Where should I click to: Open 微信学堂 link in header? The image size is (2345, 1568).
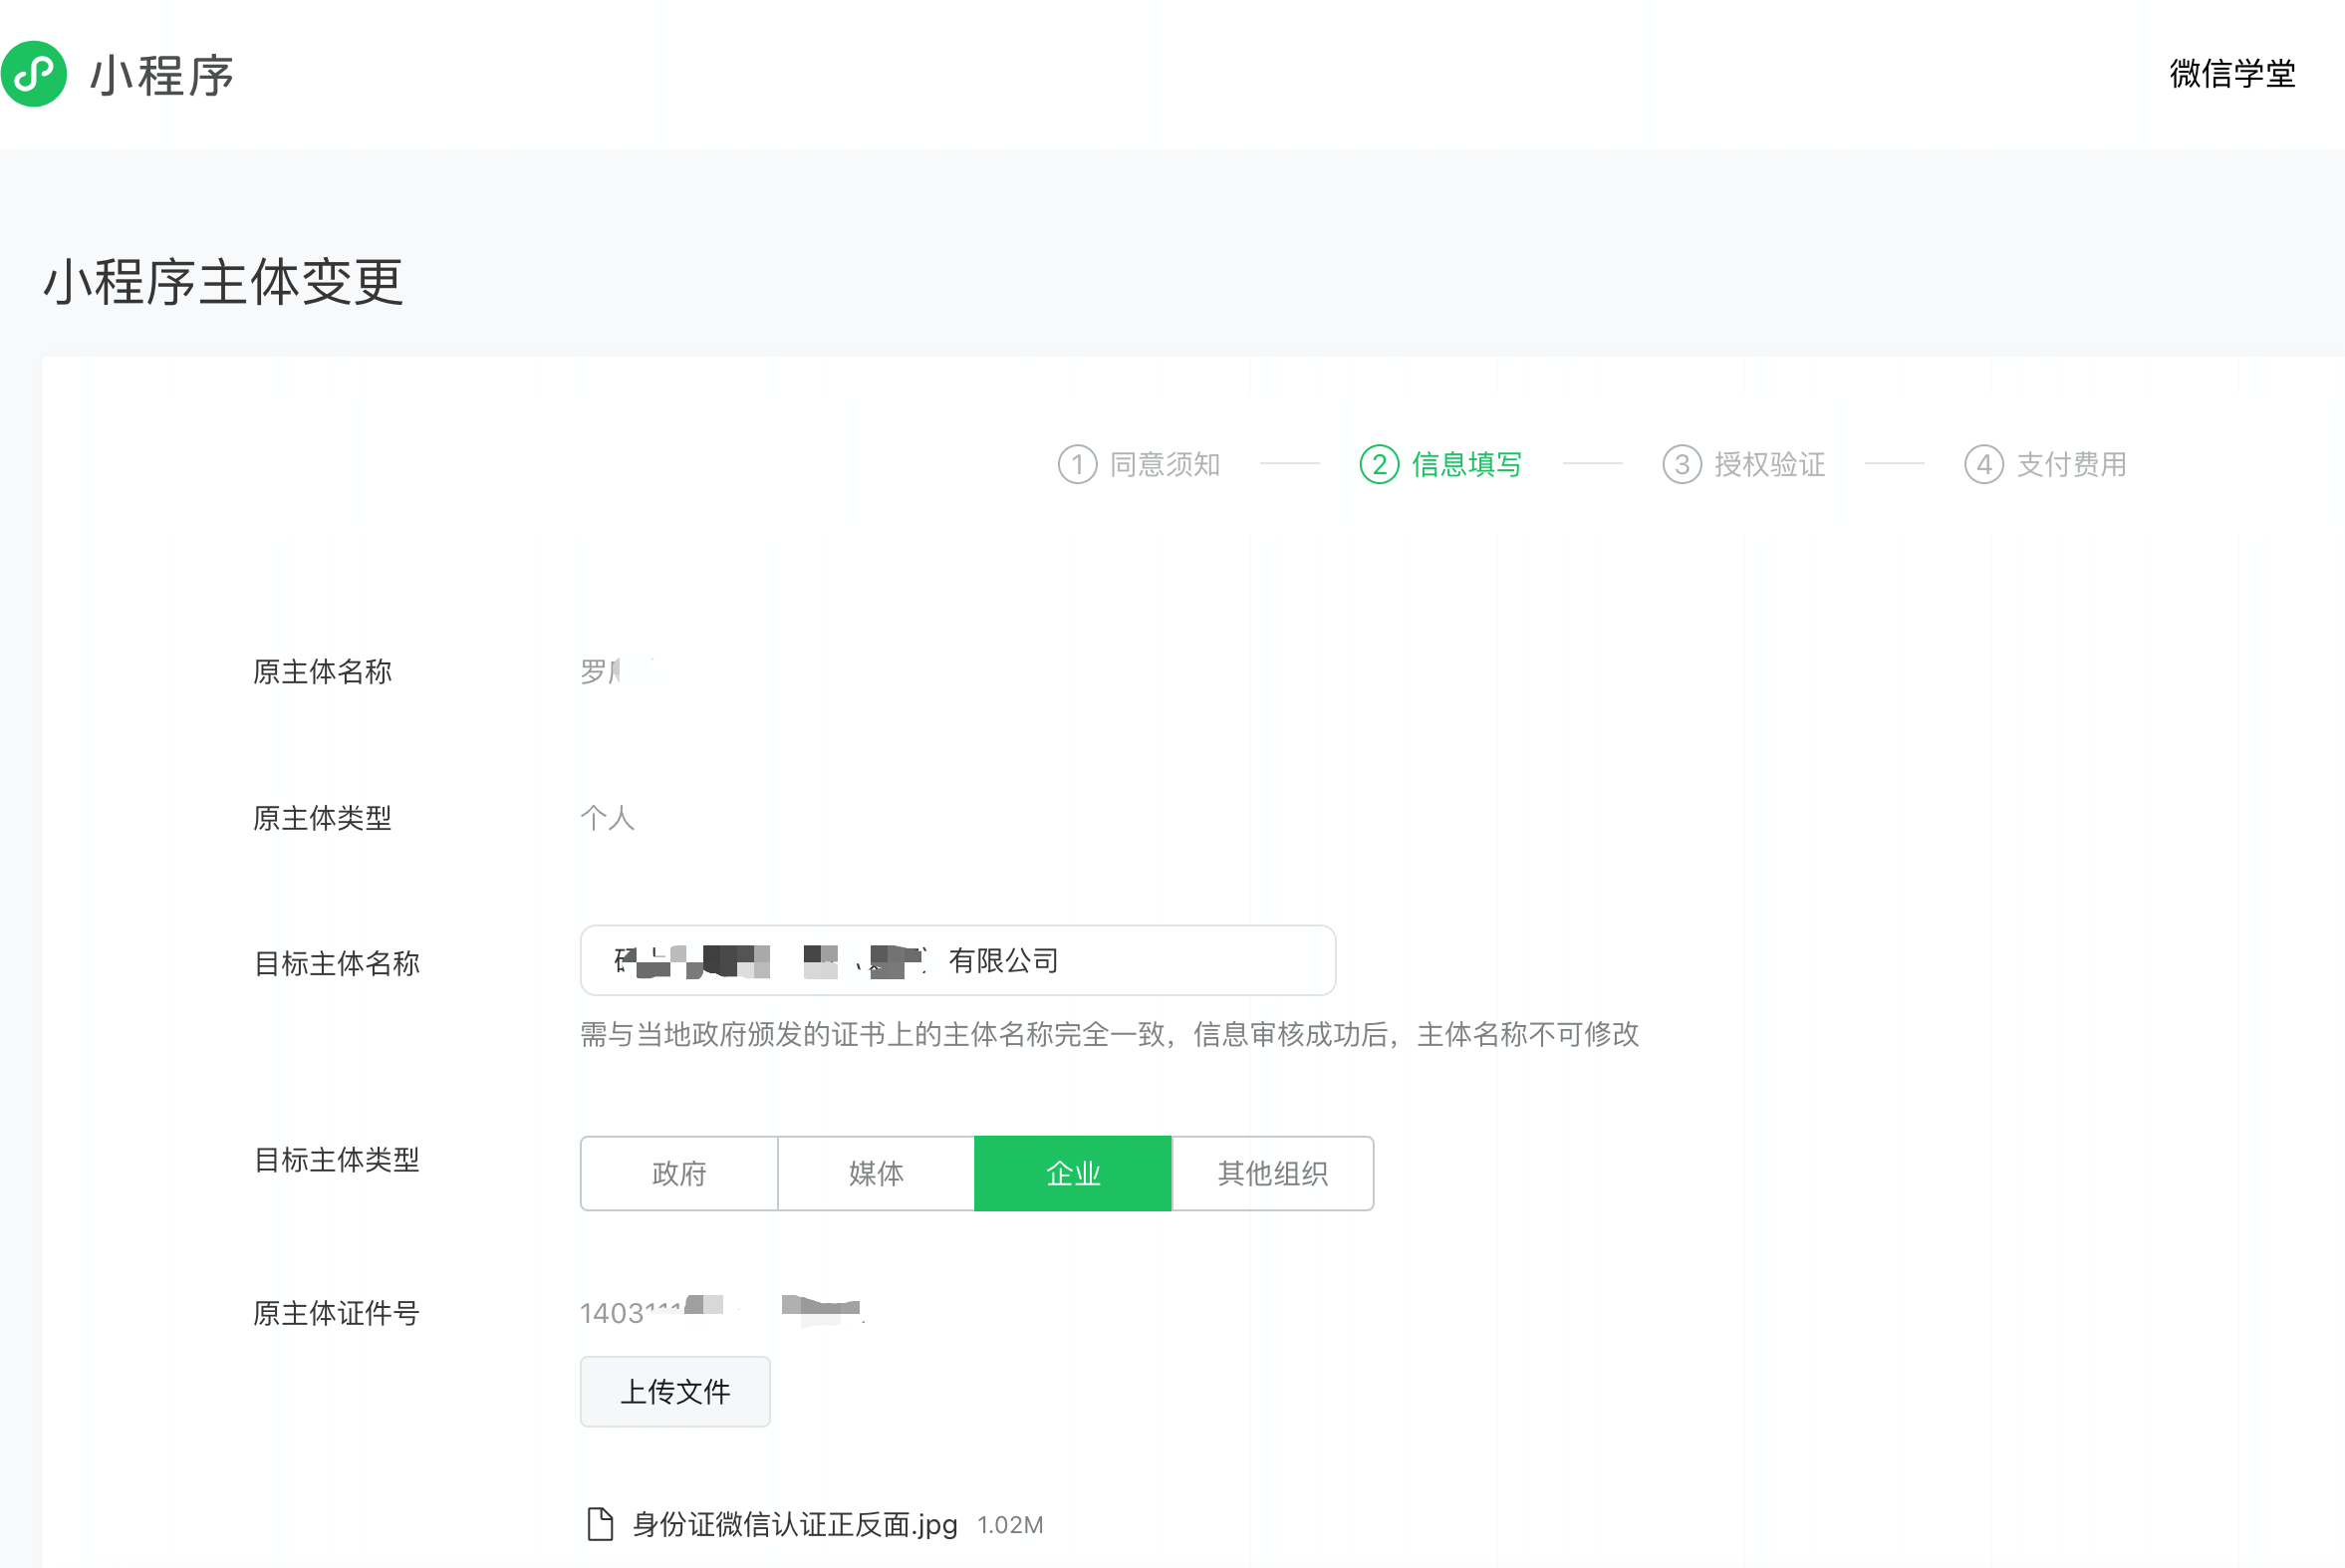[x=2231, y=74]
